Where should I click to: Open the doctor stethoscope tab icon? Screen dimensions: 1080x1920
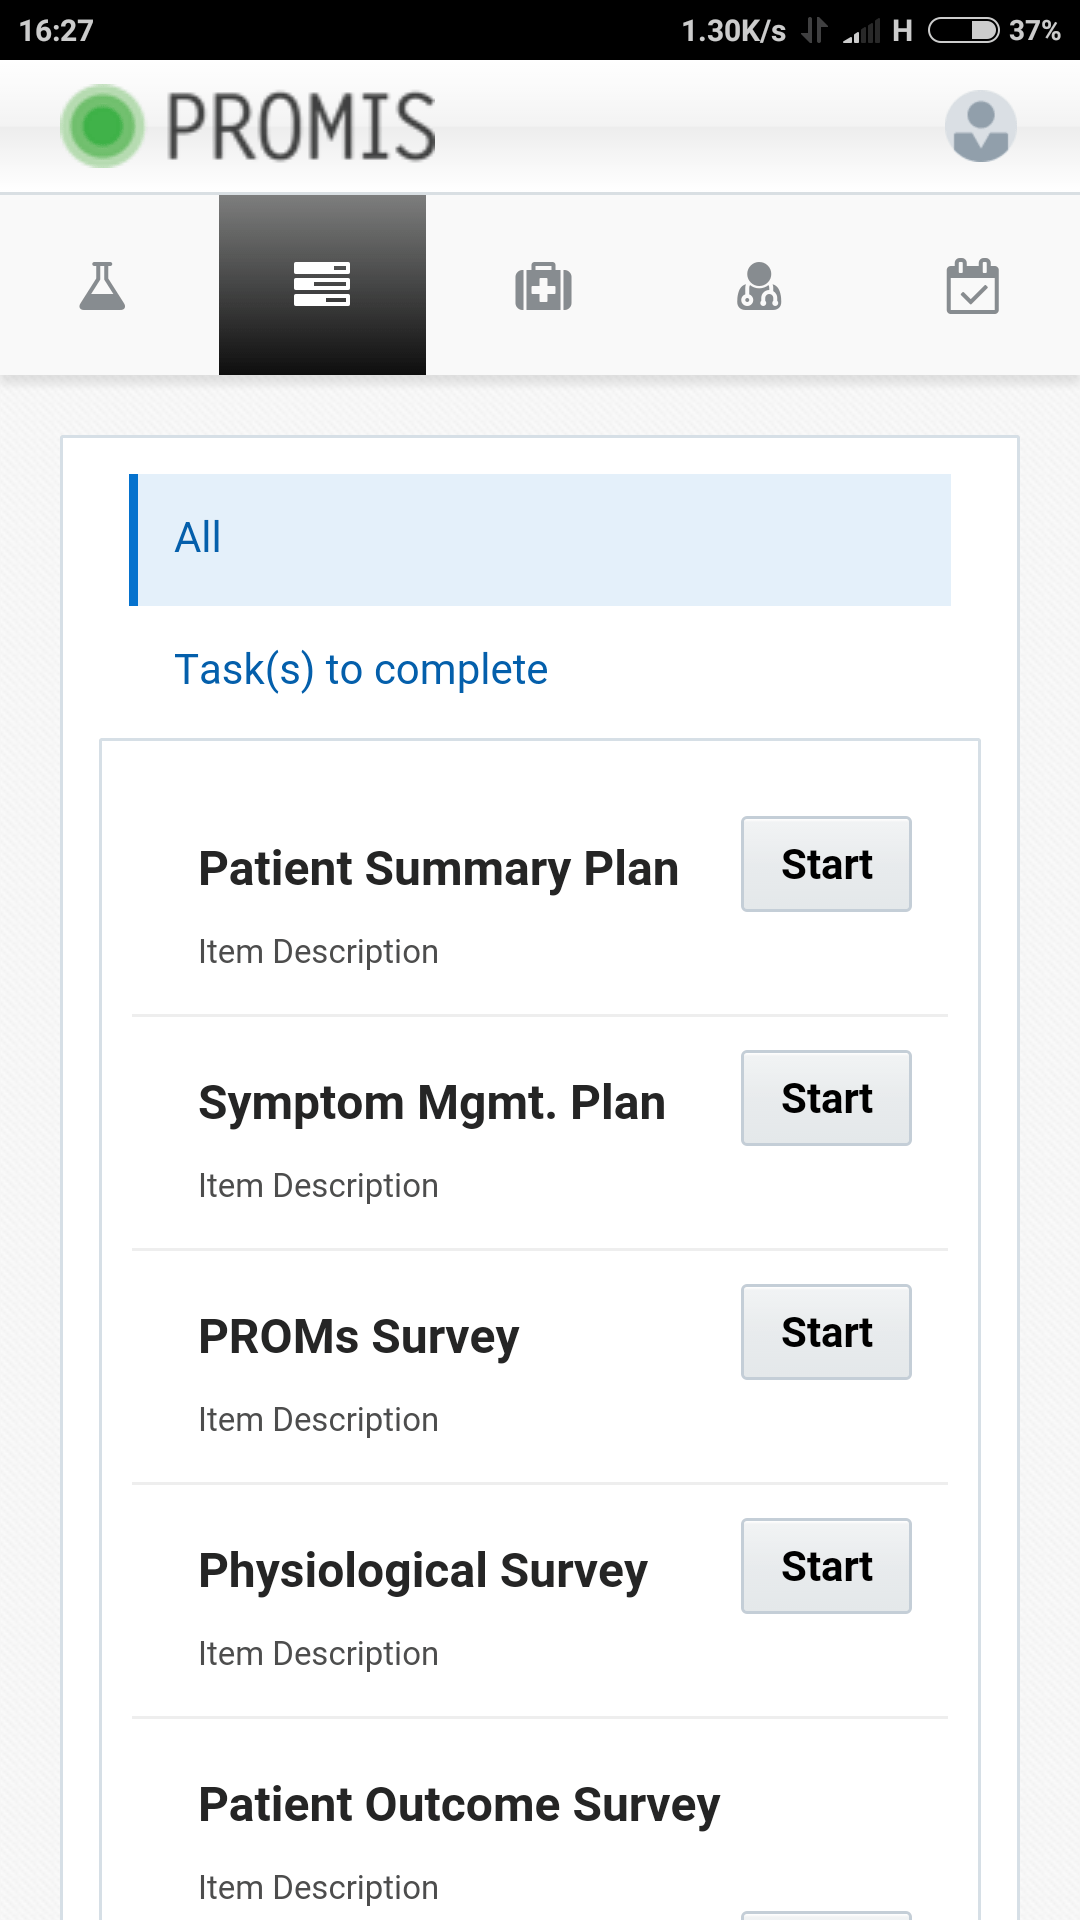(759, 287)
